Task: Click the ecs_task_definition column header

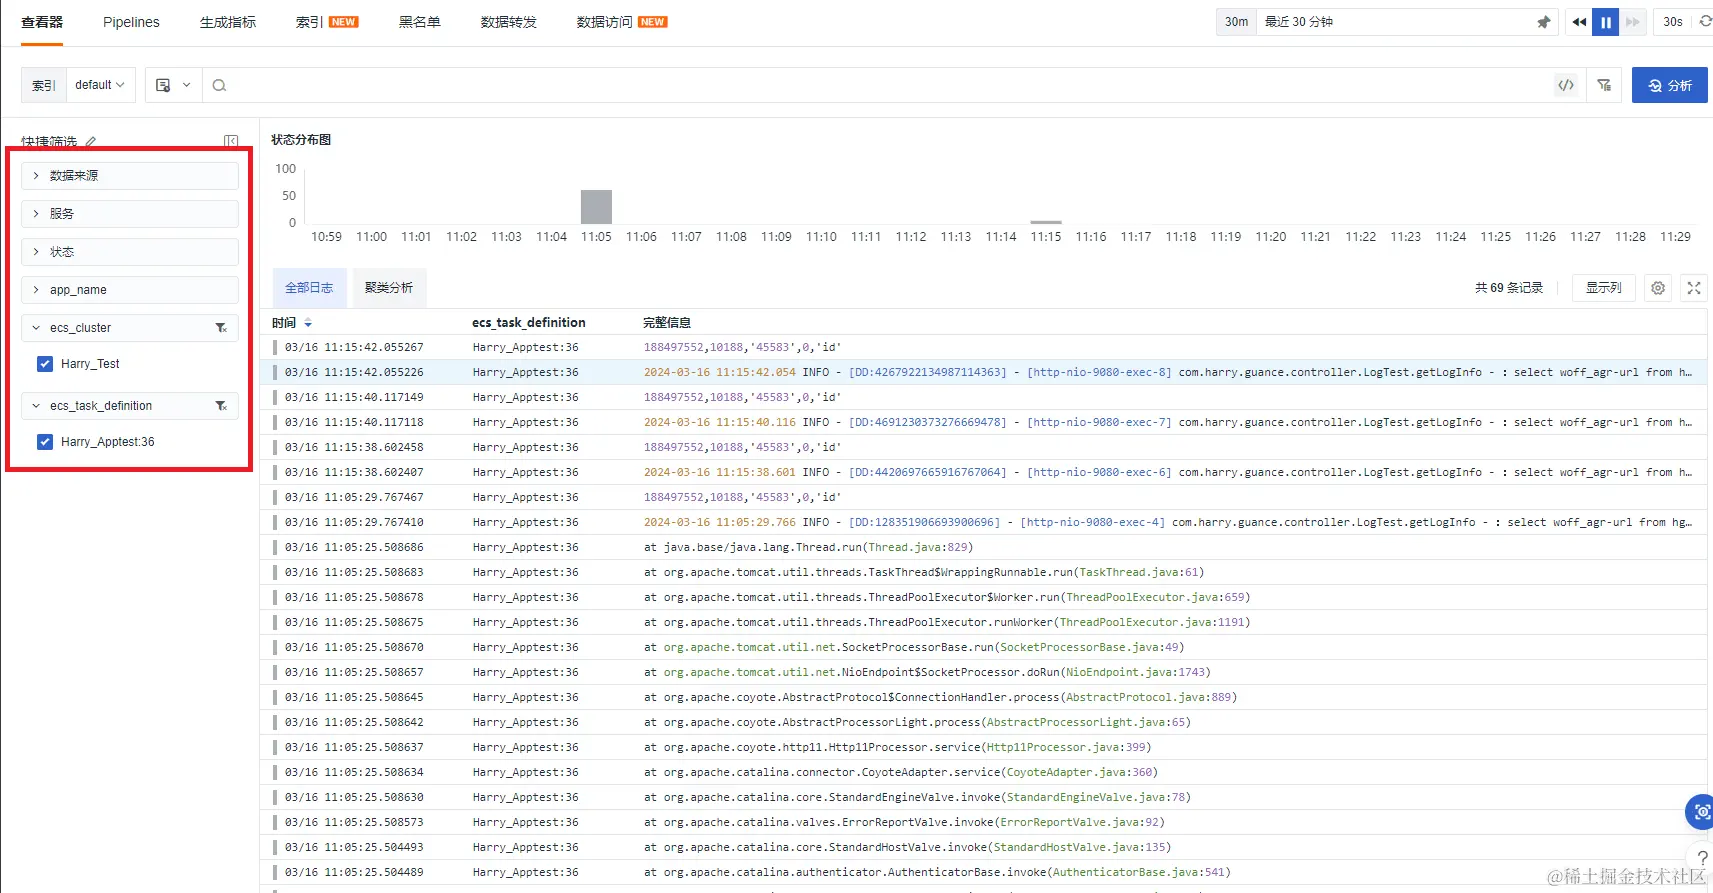Action: [529, 323]
